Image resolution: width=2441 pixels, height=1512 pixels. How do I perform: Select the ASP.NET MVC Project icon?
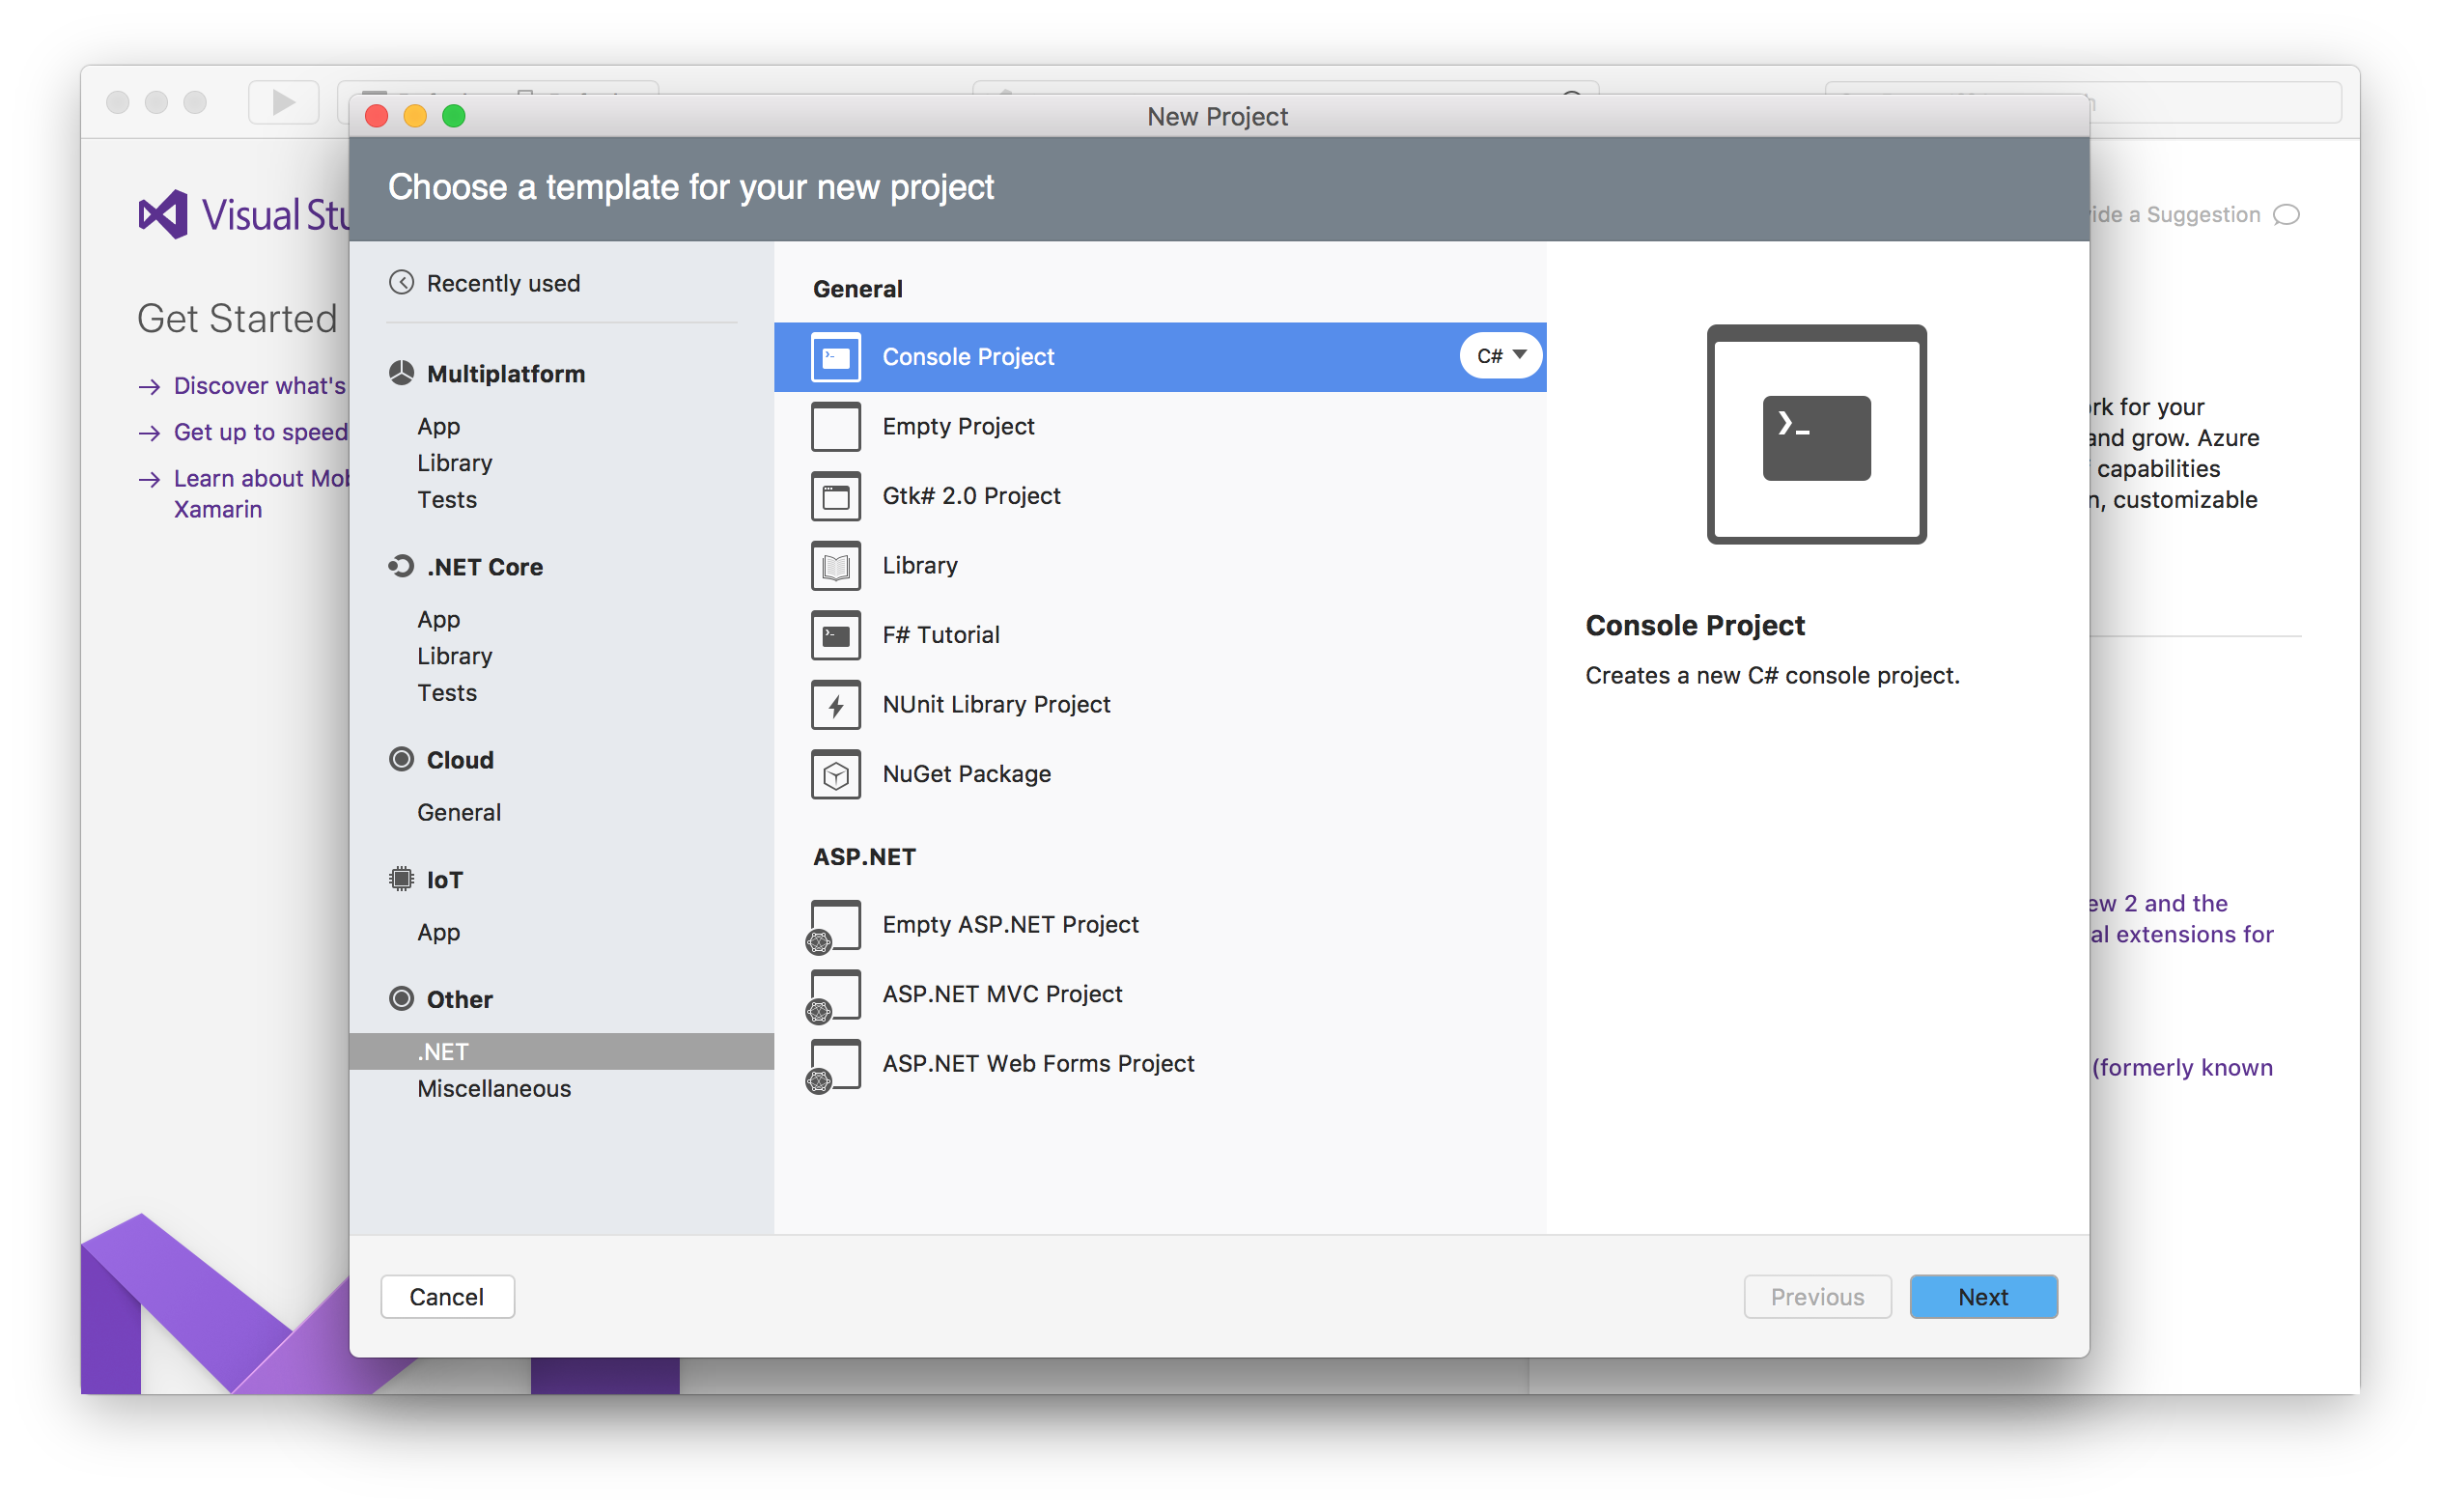[x=835, y=994]
